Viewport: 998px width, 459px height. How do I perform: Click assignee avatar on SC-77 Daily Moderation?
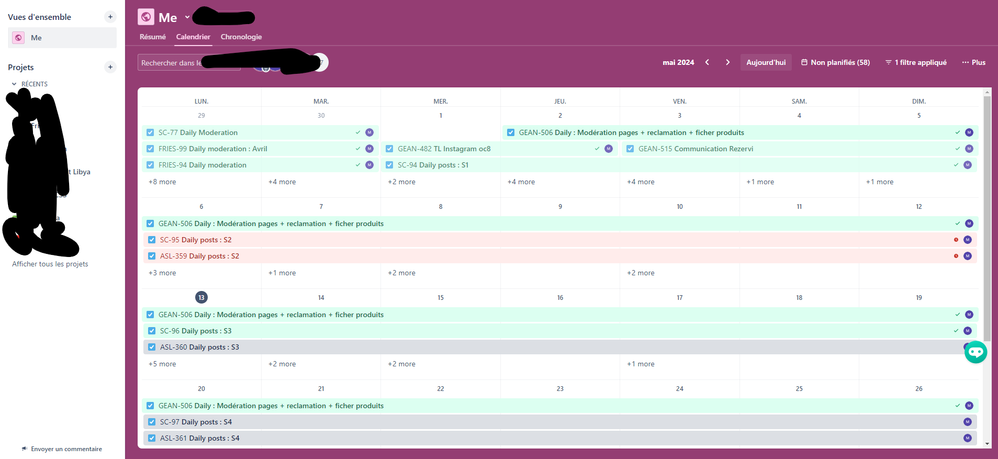(369, 132)
